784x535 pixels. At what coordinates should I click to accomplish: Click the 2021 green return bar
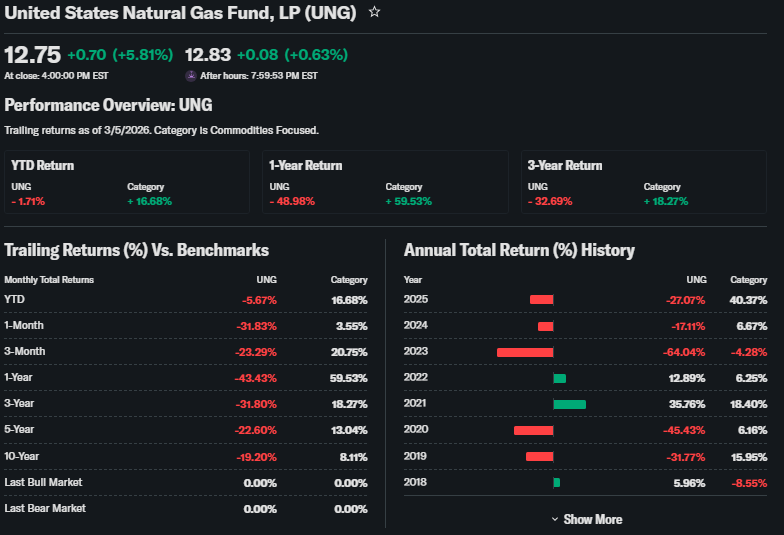[569, 404]
